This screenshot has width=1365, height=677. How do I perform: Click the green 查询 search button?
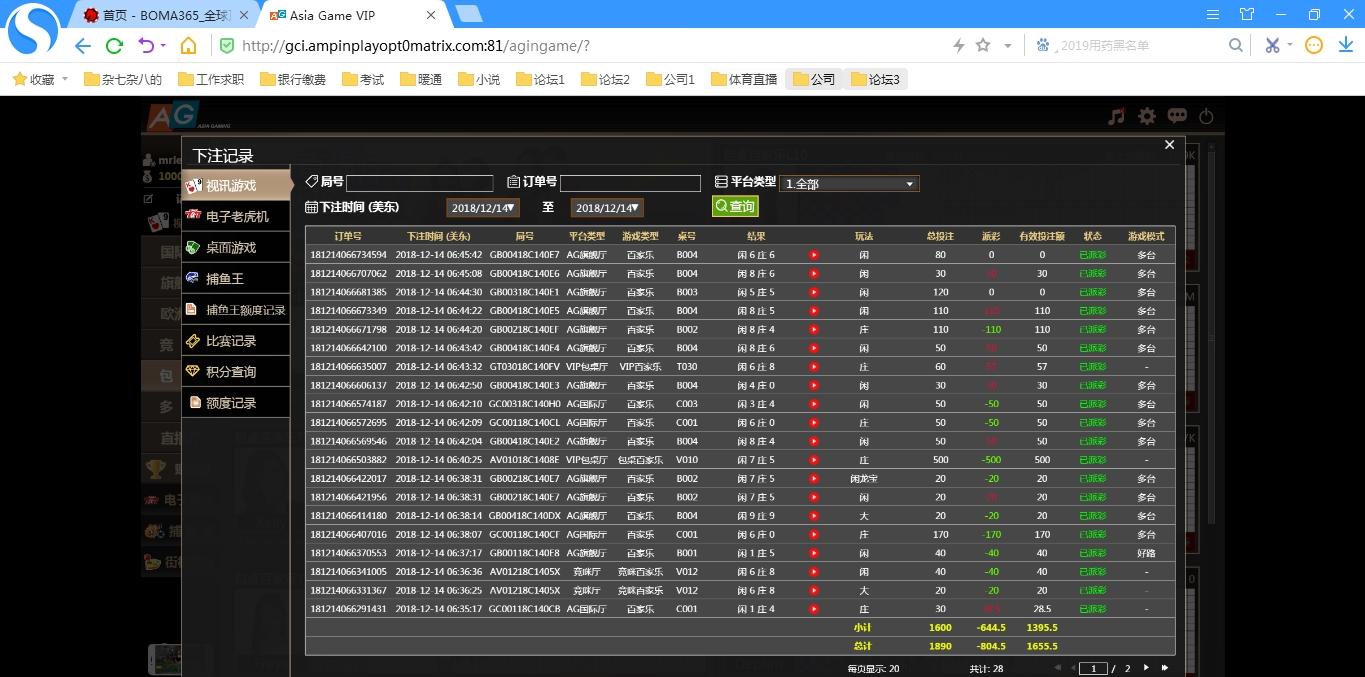[735, 206]
